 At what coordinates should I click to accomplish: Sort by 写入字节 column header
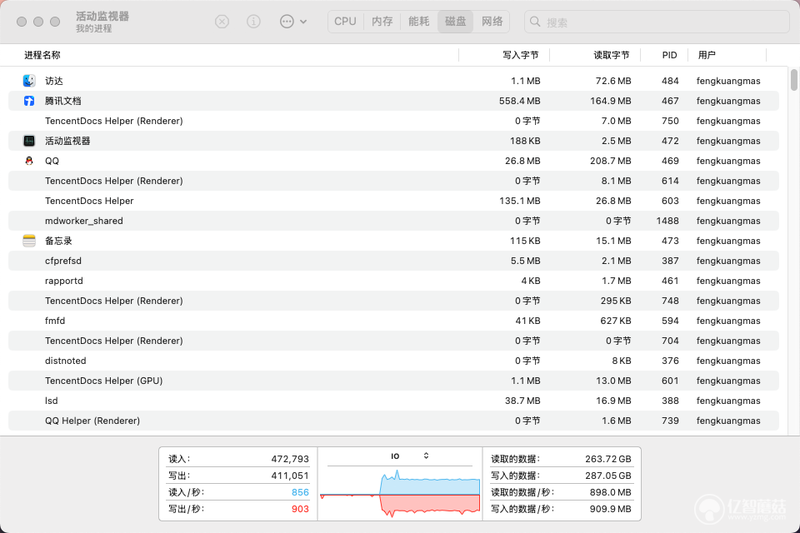[520, 55]
